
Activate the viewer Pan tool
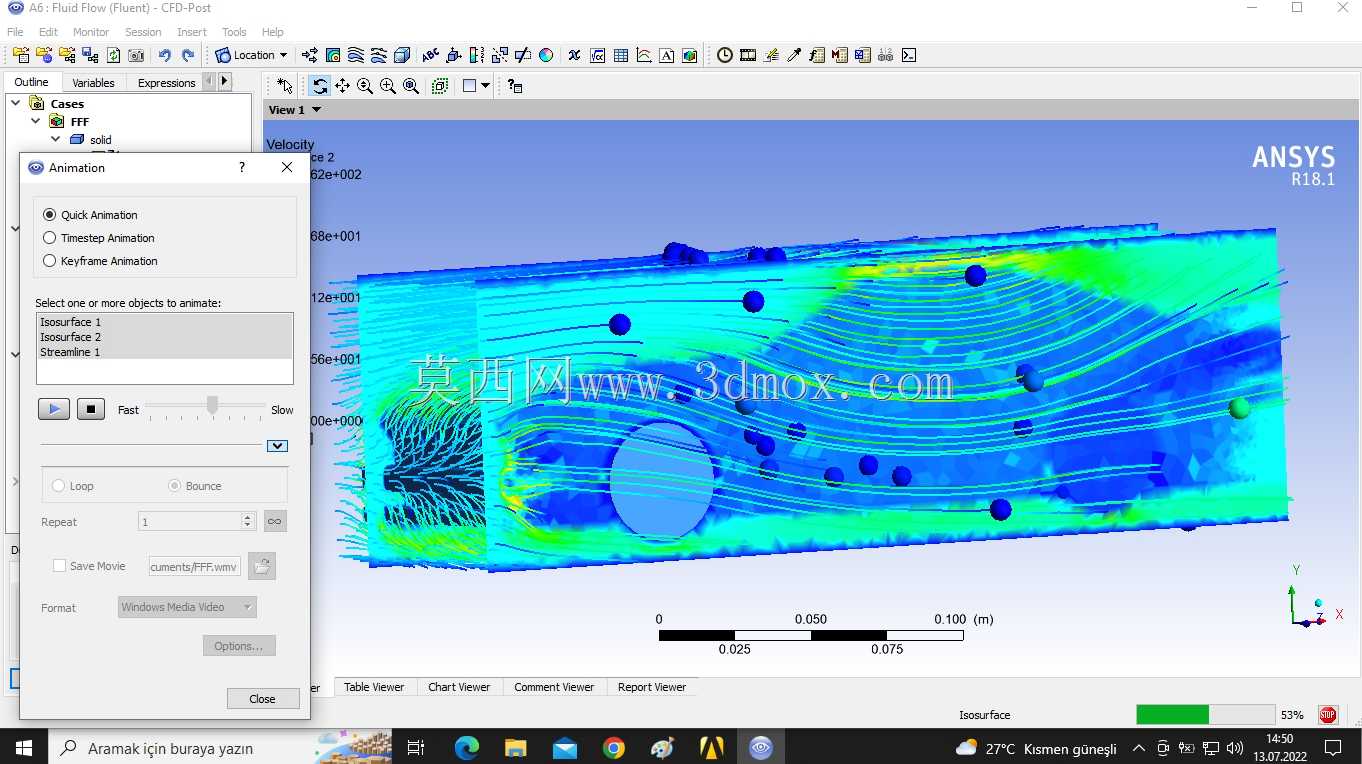click(x=342, y=86)
